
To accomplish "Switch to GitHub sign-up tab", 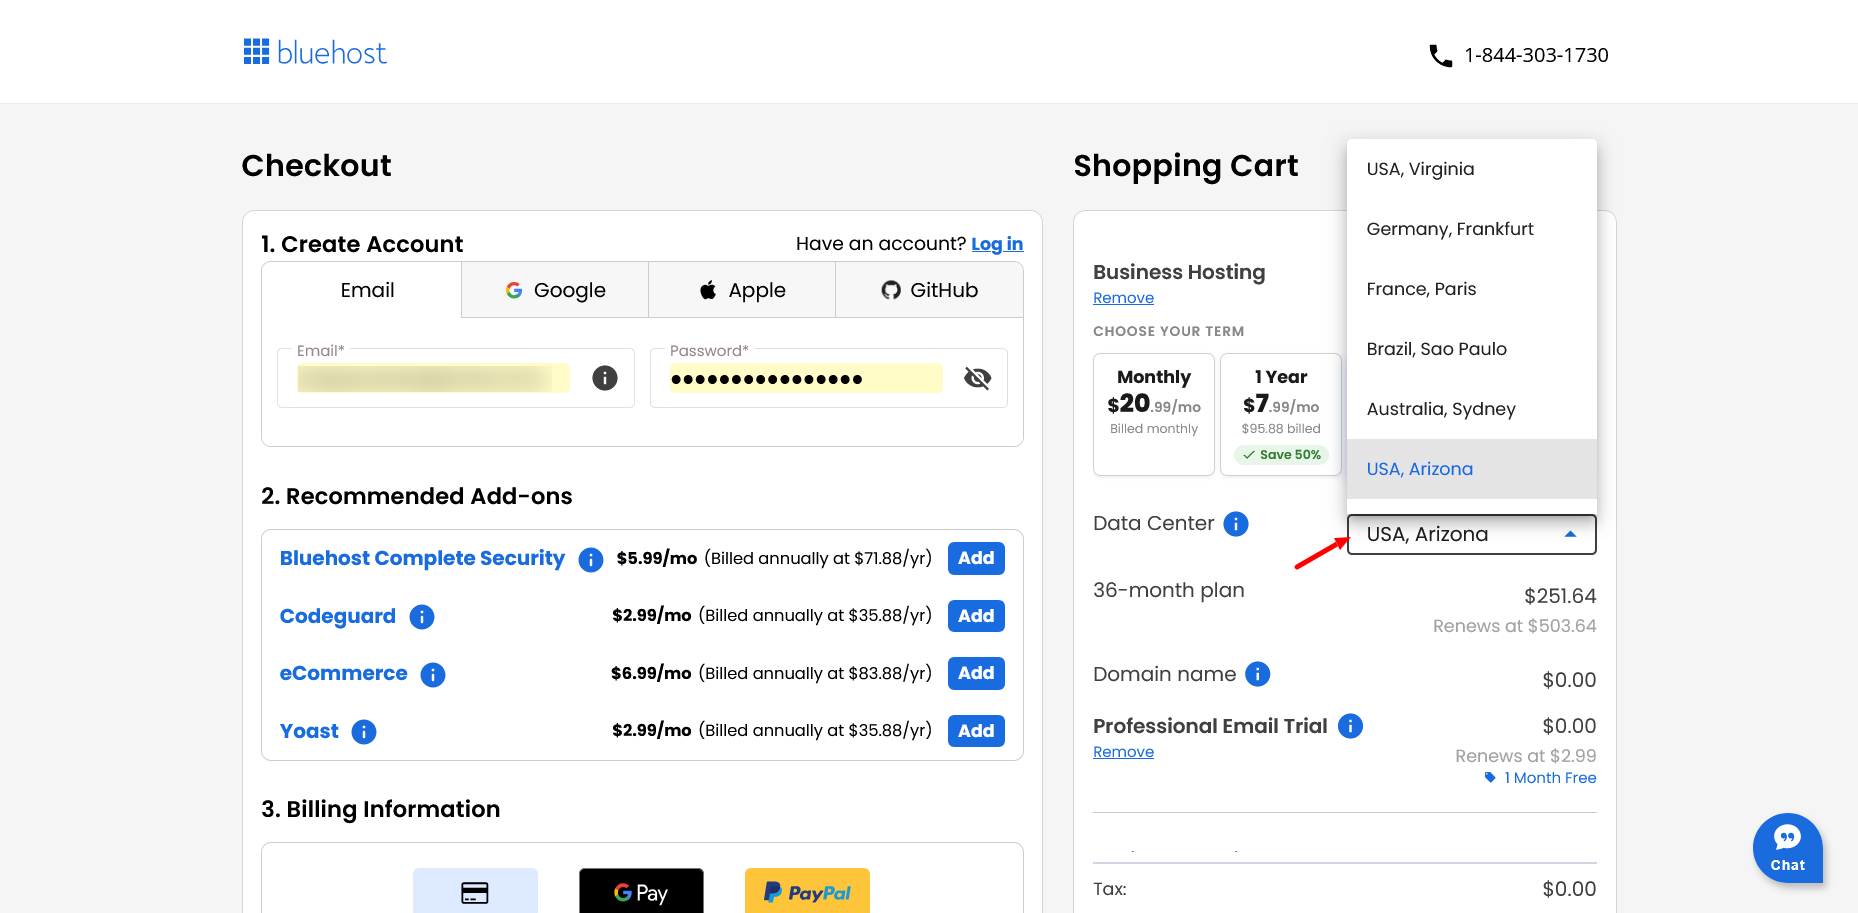I will coord(929,290).
